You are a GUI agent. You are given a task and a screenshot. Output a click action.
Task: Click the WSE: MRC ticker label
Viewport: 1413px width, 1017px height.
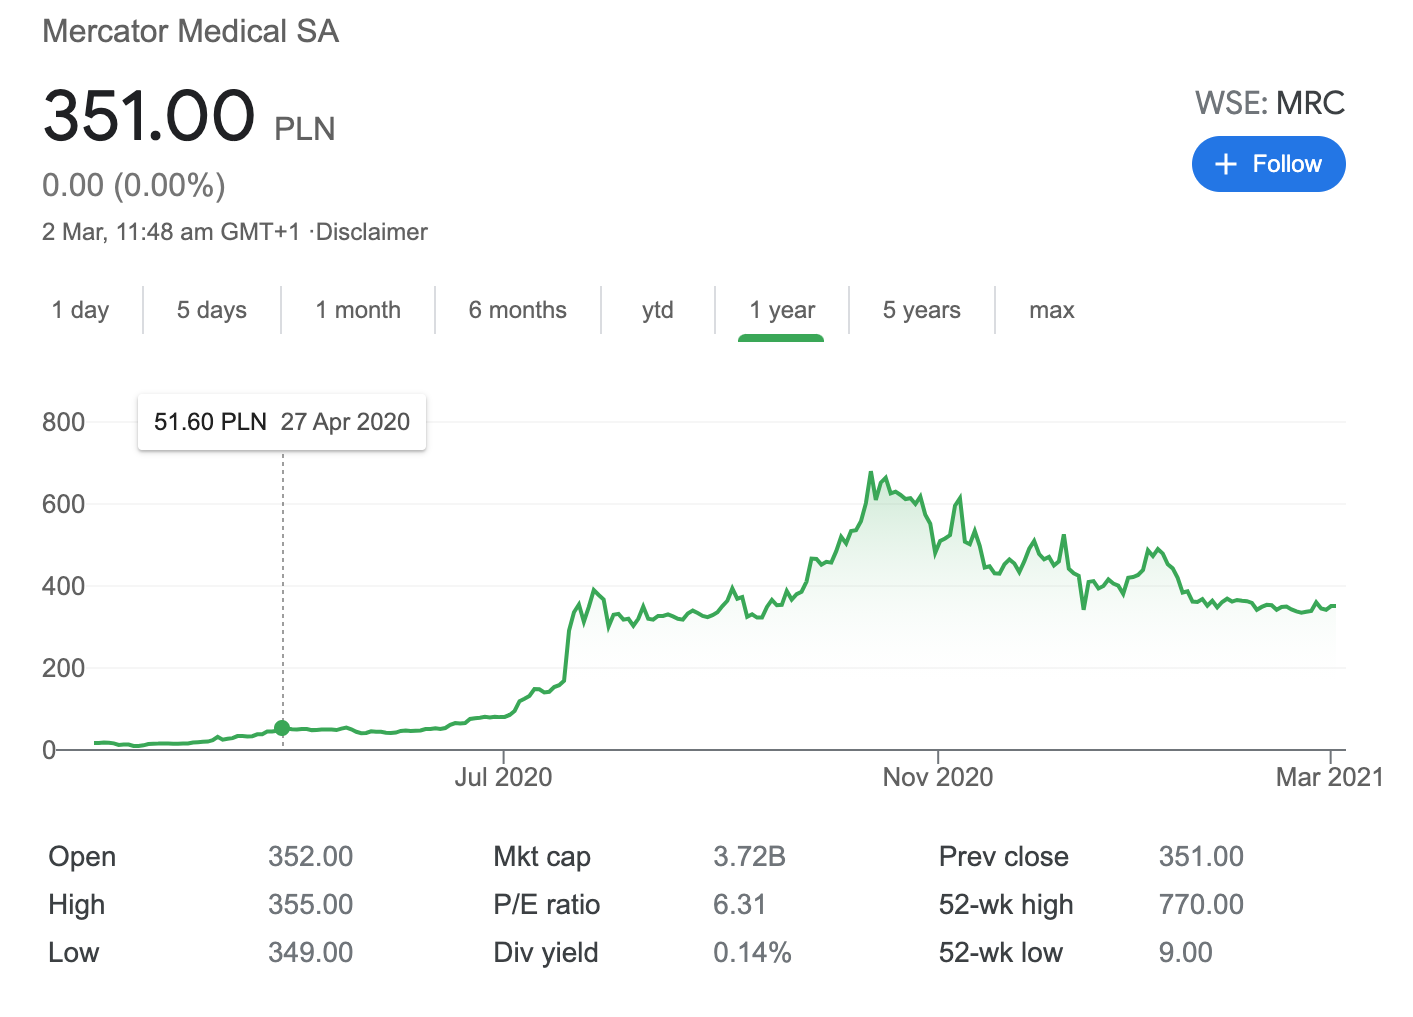coord(1270,103)
